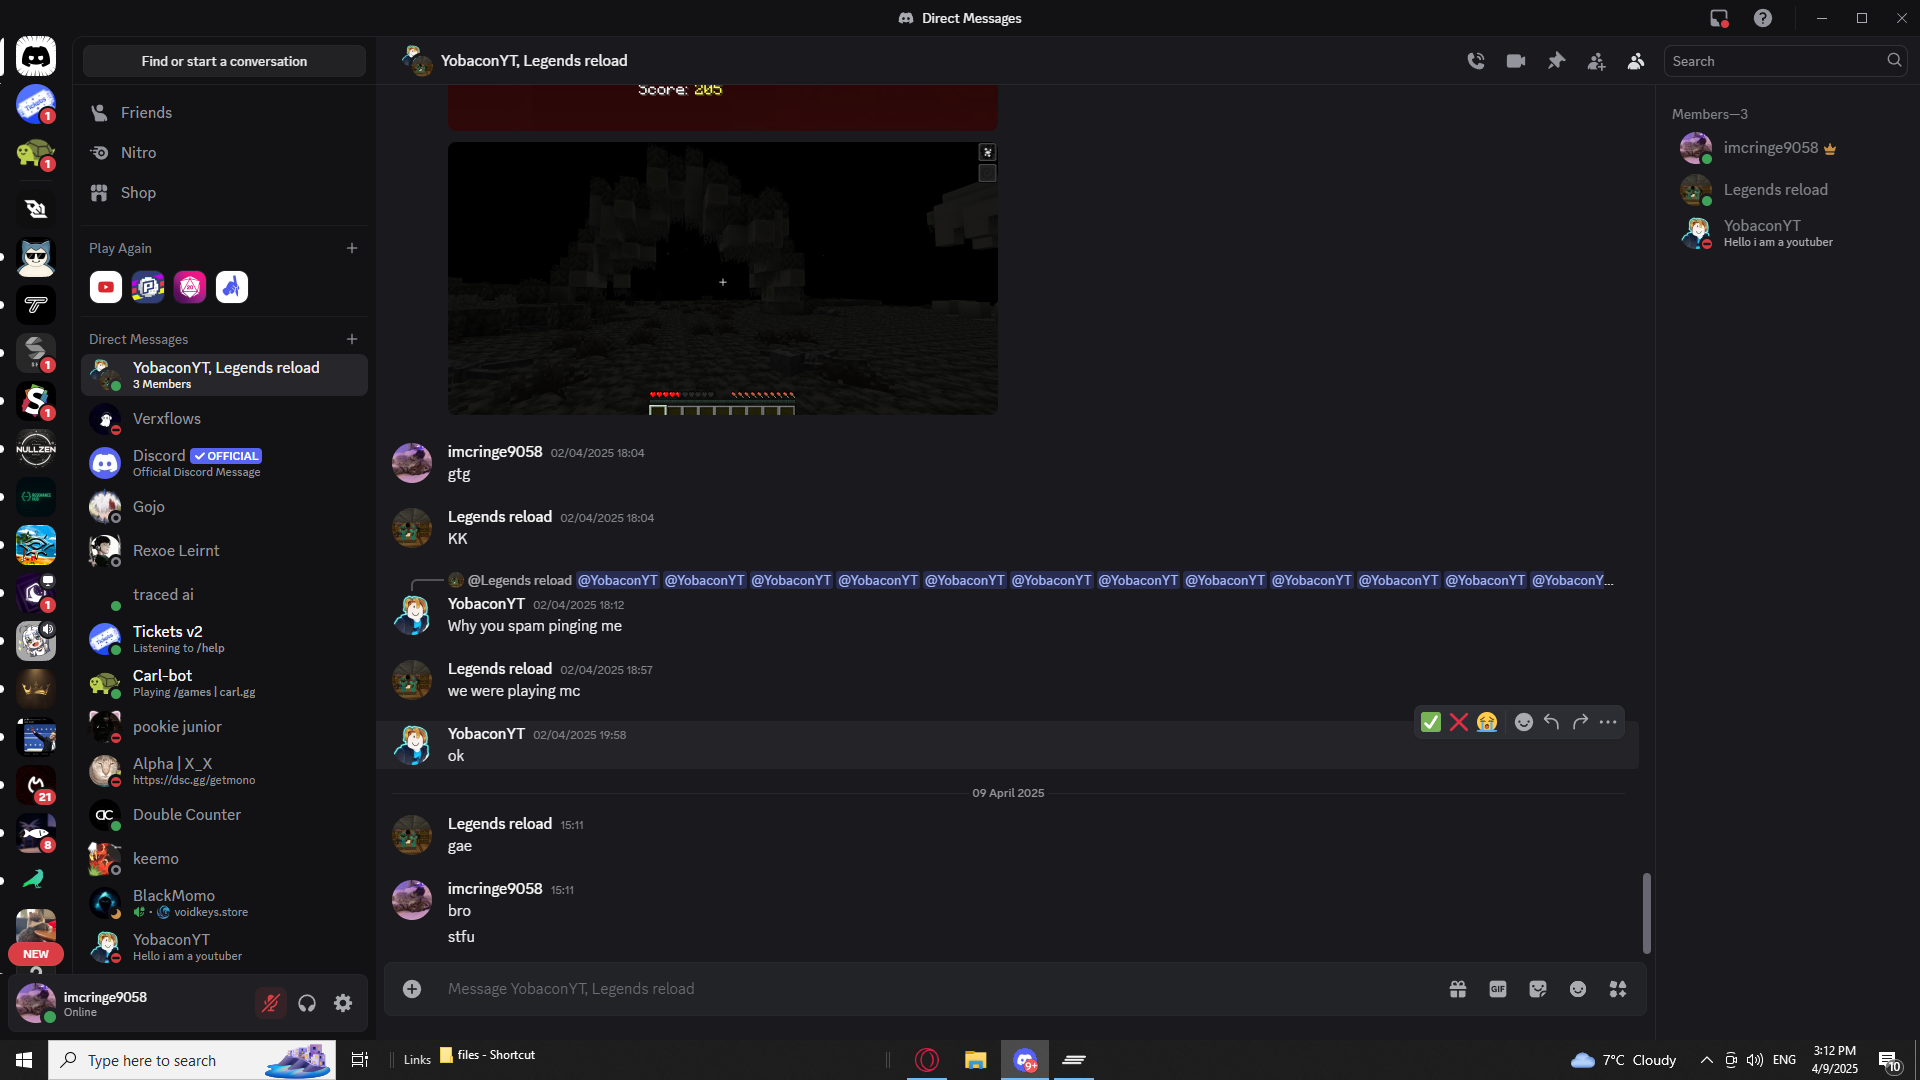Send a gift from the message bar
Screen dimensions: 1920x1080
tap(1458, 989)
